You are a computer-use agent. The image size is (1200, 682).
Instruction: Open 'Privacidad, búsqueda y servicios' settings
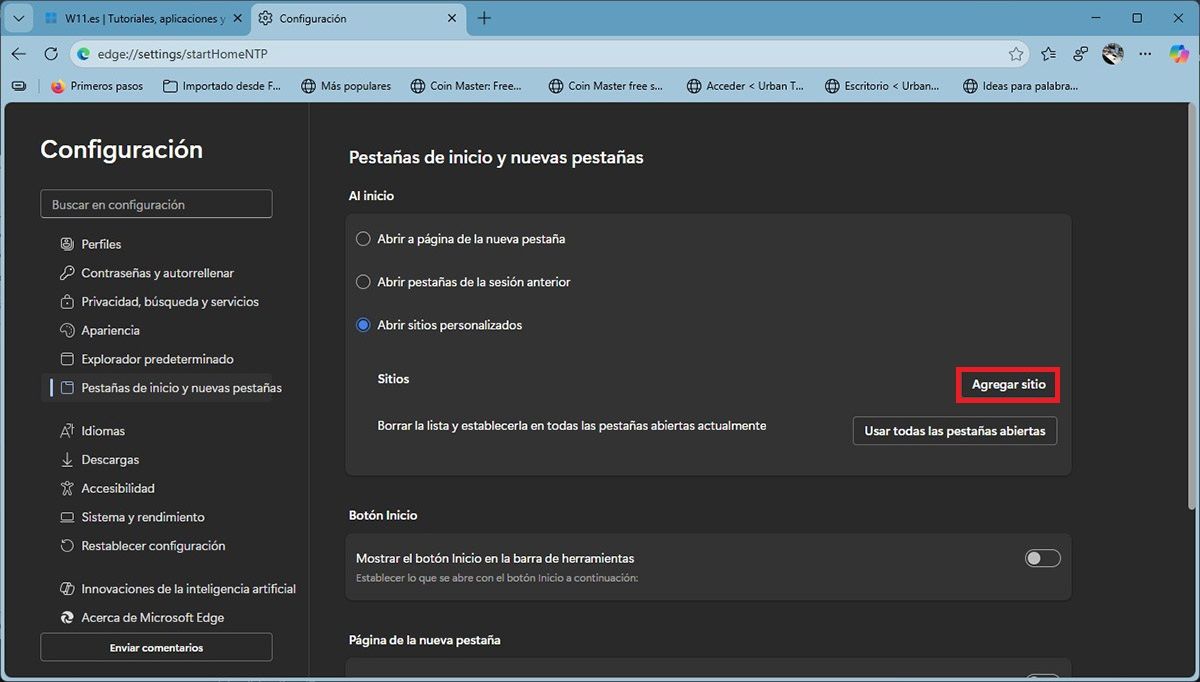click(x=169, y=301)
